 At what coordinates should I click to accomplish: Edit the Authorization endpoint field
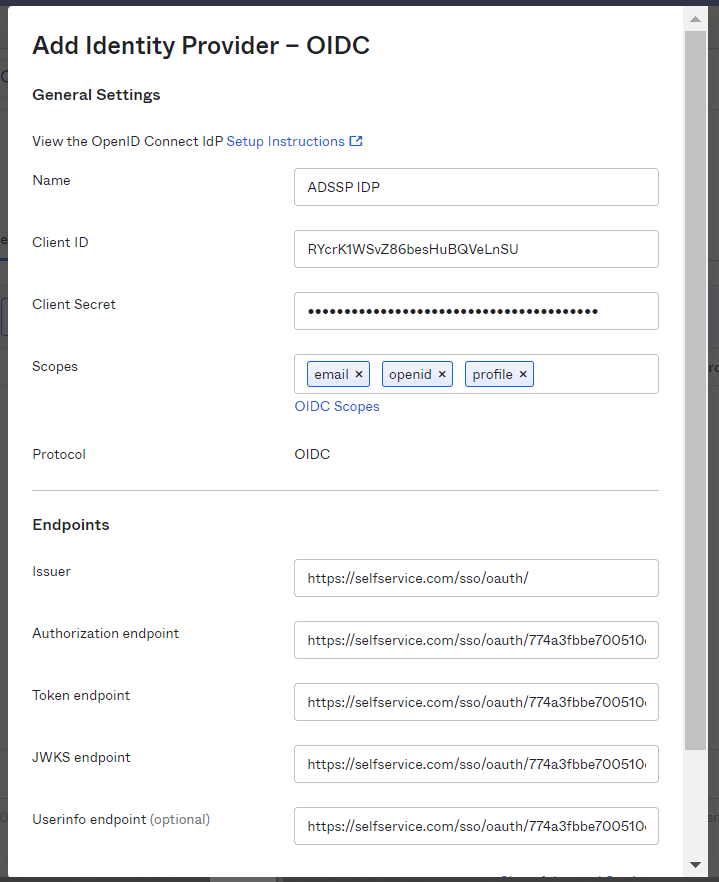[x=476, y=640]
